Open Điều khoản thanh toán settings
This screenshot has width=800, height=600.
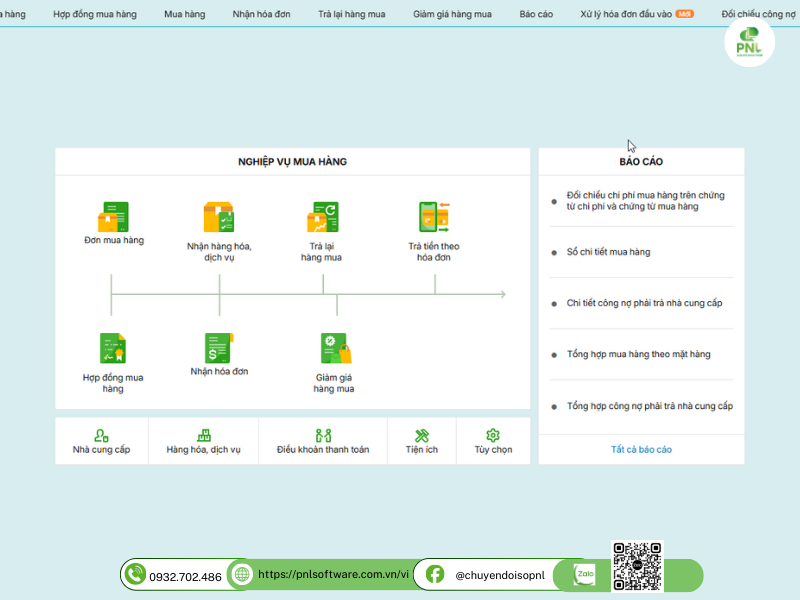coord(322,441)
